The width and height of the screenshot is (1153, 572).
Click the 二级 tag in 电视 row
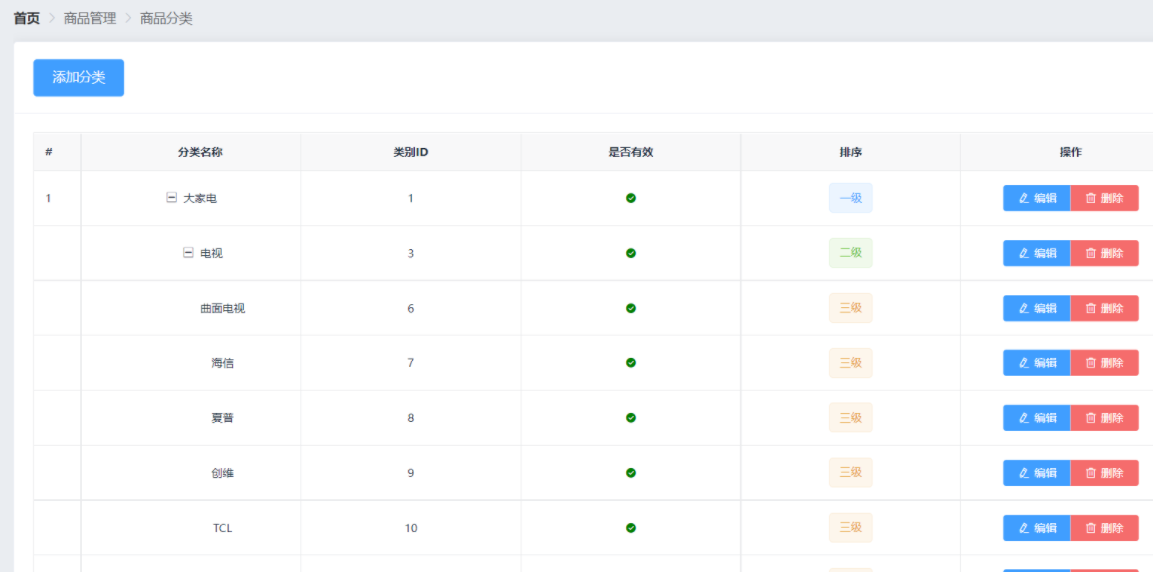coord(851,253)
